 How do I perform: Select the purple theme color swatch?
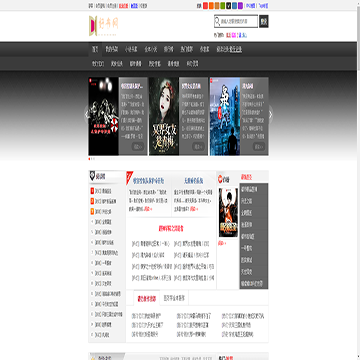tap(240, 6)
